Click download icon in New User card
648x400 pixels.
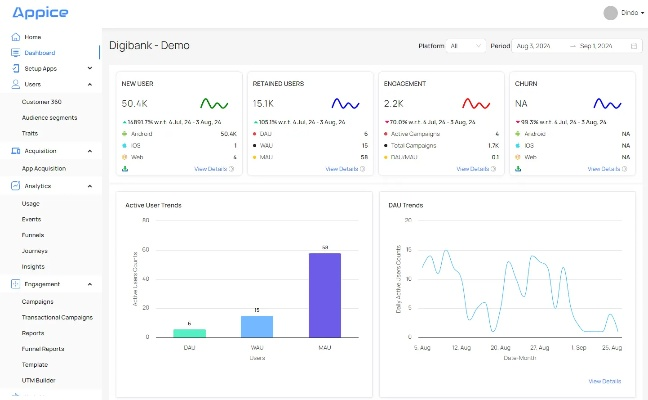pyautogui.click(x=124, y=169)
